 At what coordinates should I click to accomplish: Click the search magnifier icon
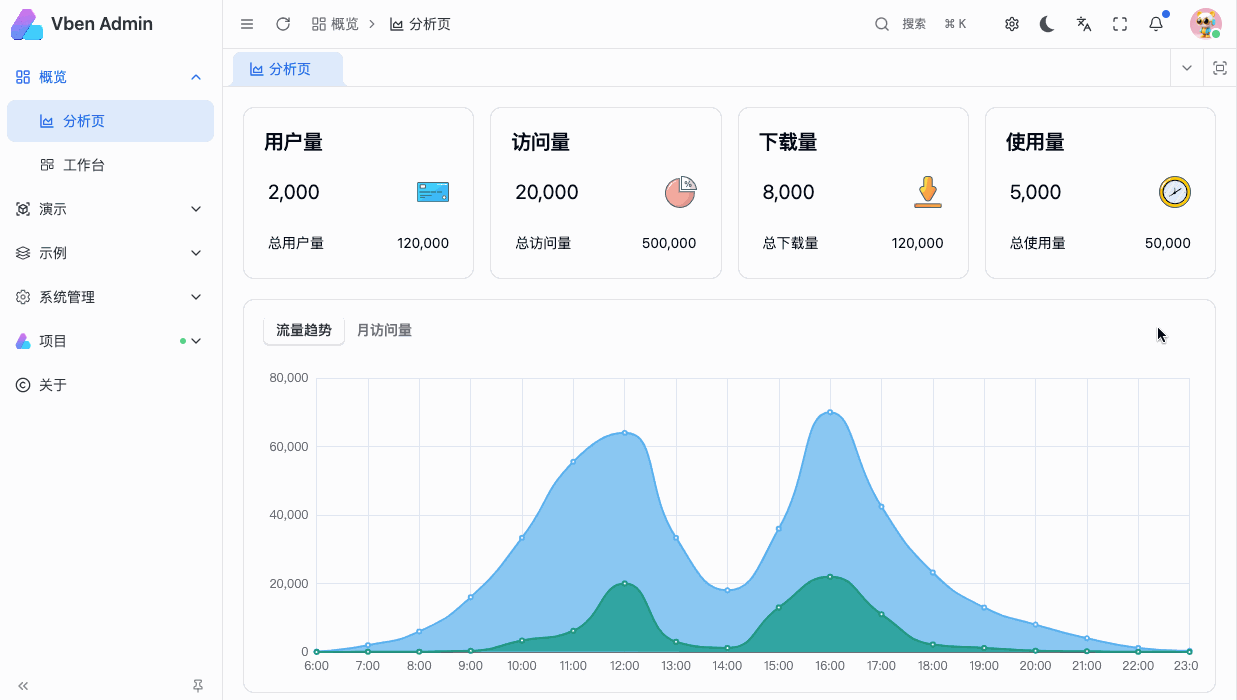[882, 24]
